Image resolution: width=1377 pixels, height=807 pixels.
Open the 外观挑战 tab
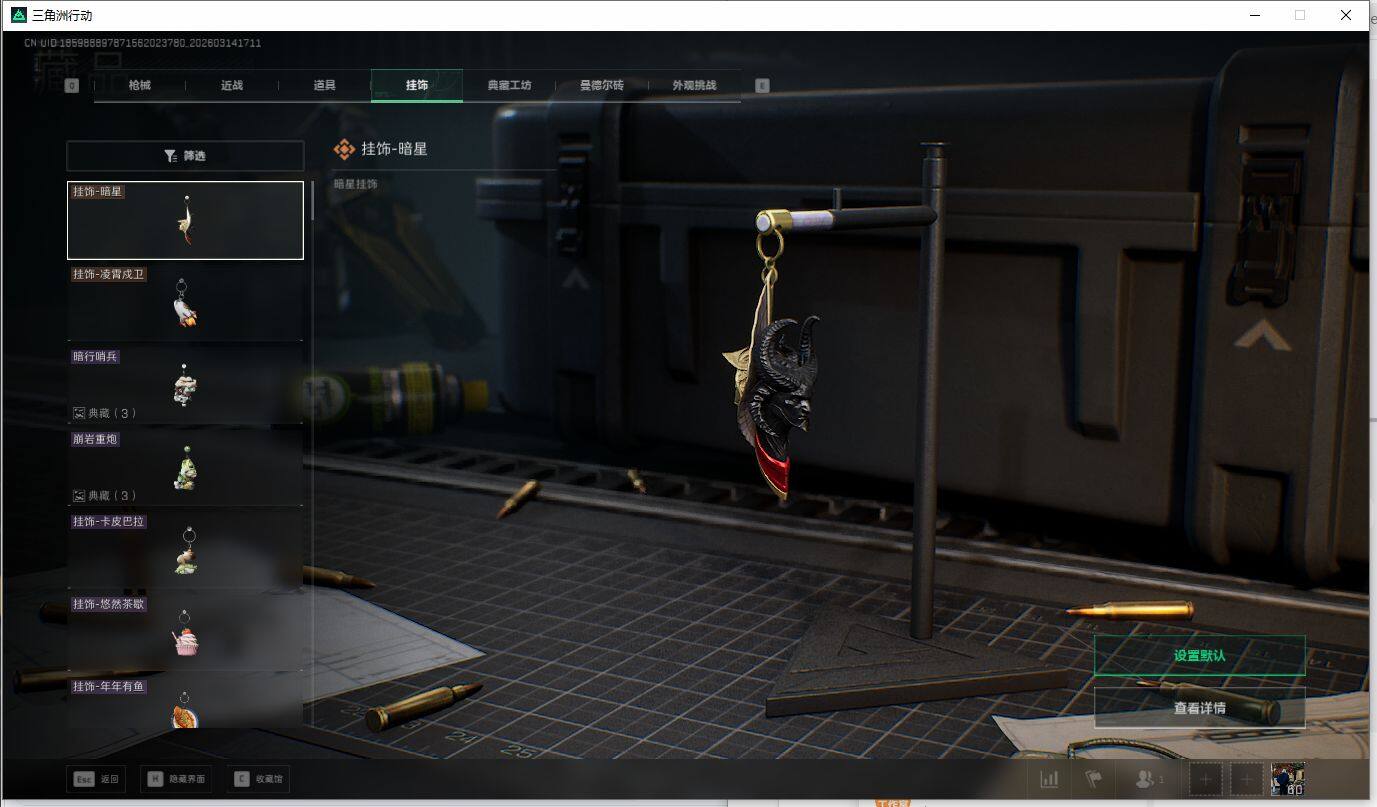pyautogui.click(x=694, y=85)
